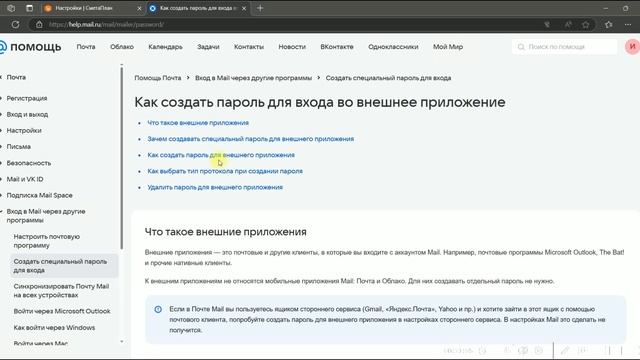Open the favorites list icon
Screen dimensions: 640x360
click(x=609, y=24)
